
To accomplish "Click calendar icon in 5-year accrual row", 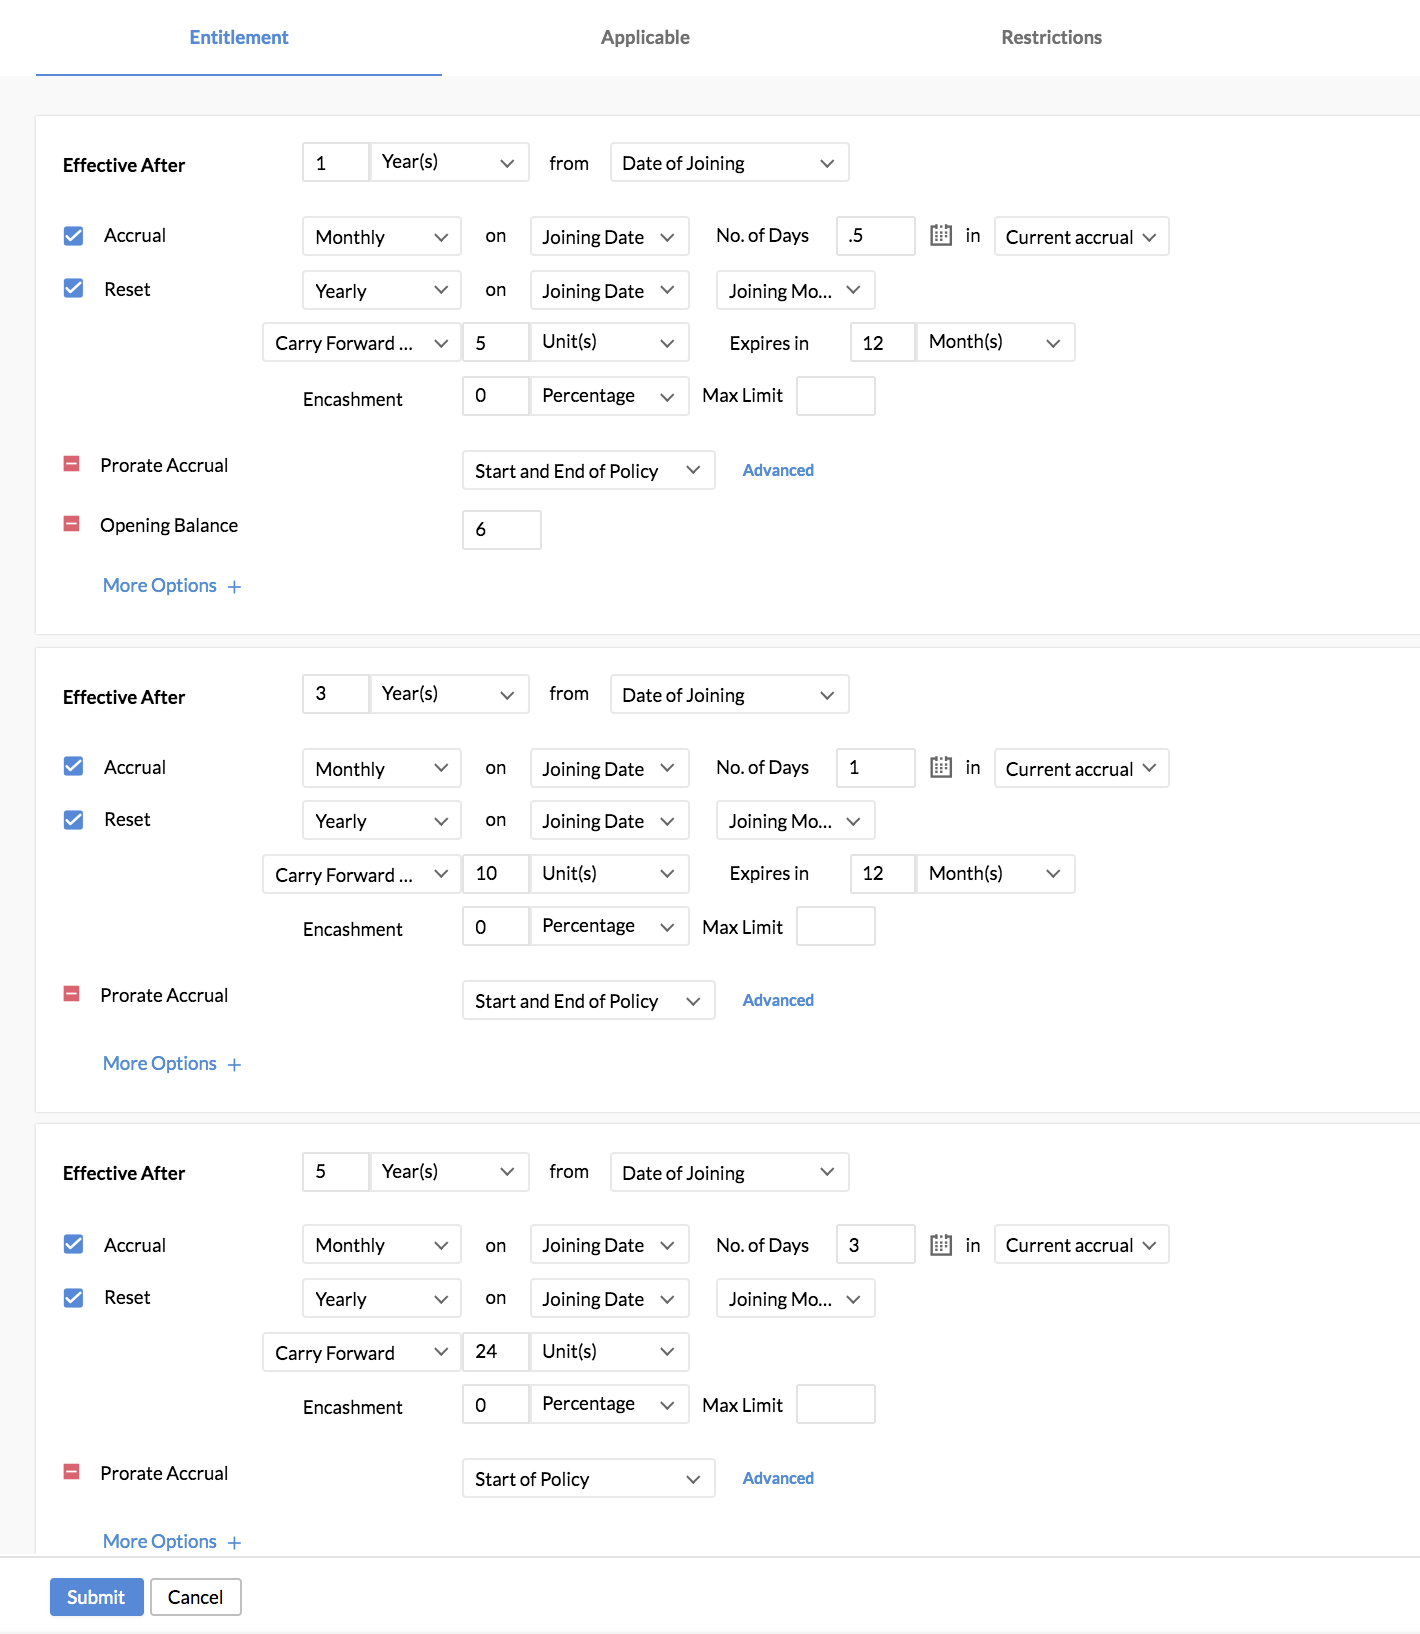I will pos(940,1245).
